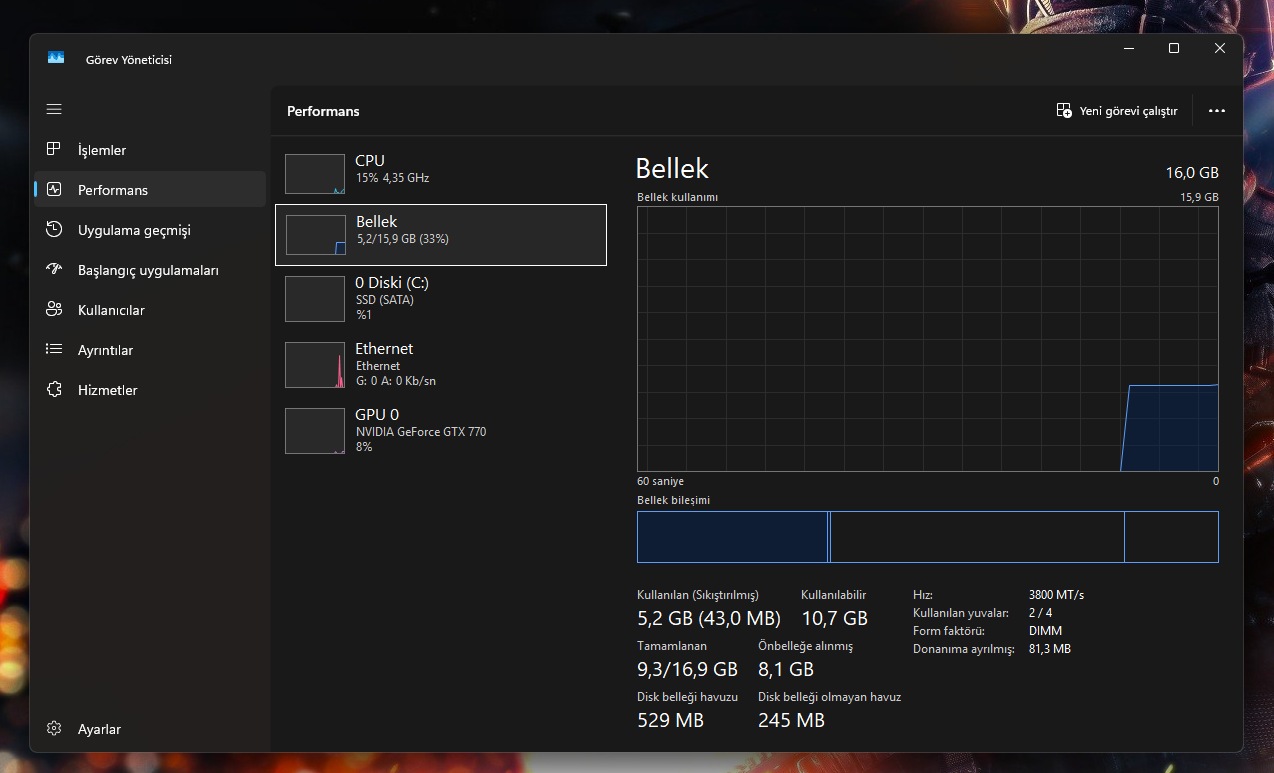Image resolution: width=1274 pixels, height=773 pixels.
Task: Click the Hizmetler puzzle icon
Action: click(54, 389)
